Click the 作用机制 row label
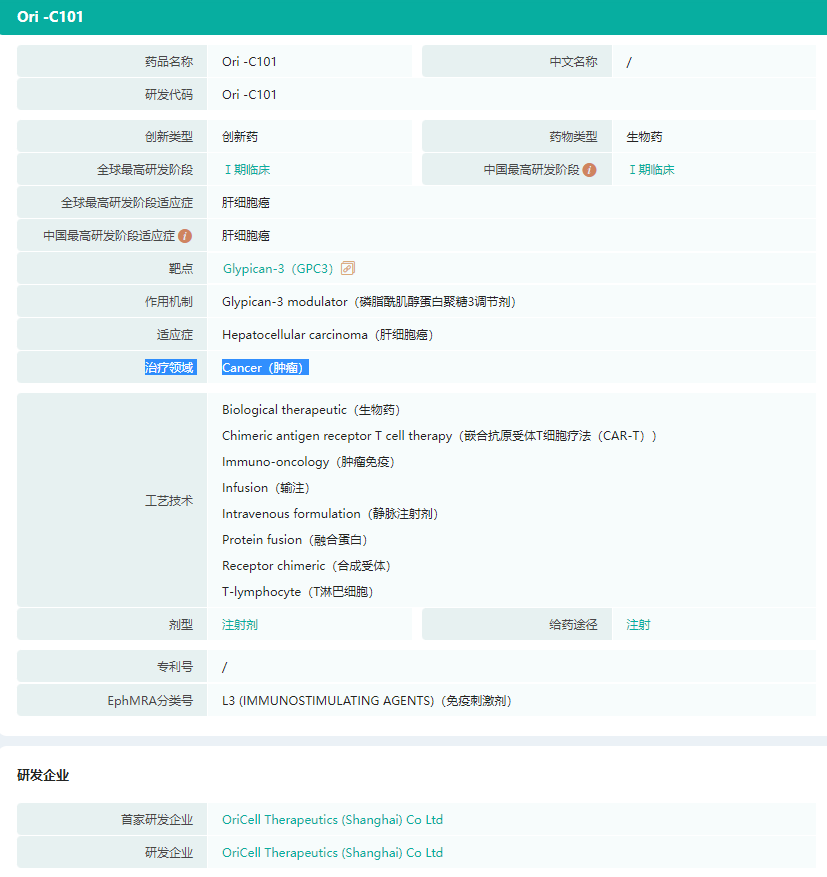The height and width of the screenshot is (877, 827). click(169, 301)
